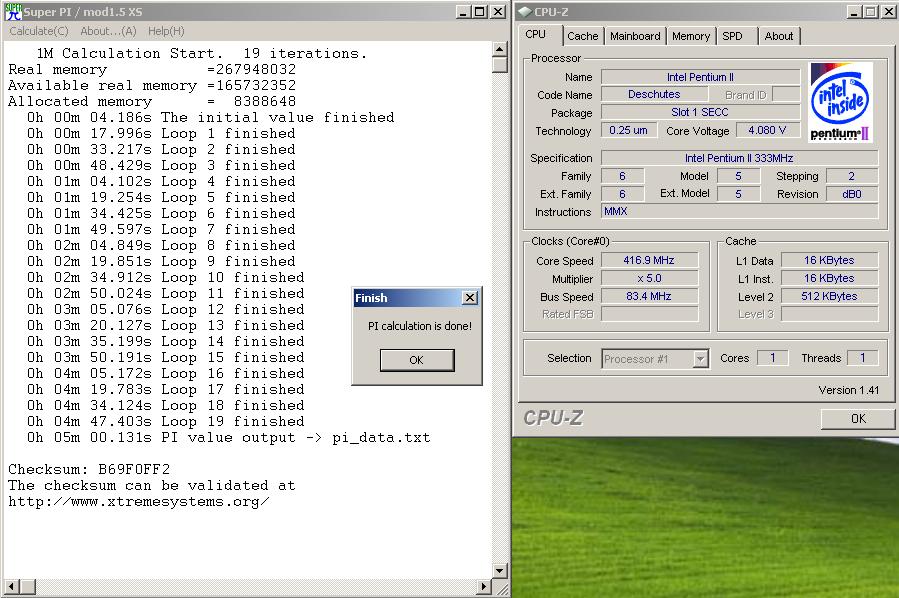Open the Calculate(C) menu in Super PI
This screenshot has width=899, height=598.
pyautogui.click(x=38, y=31)
